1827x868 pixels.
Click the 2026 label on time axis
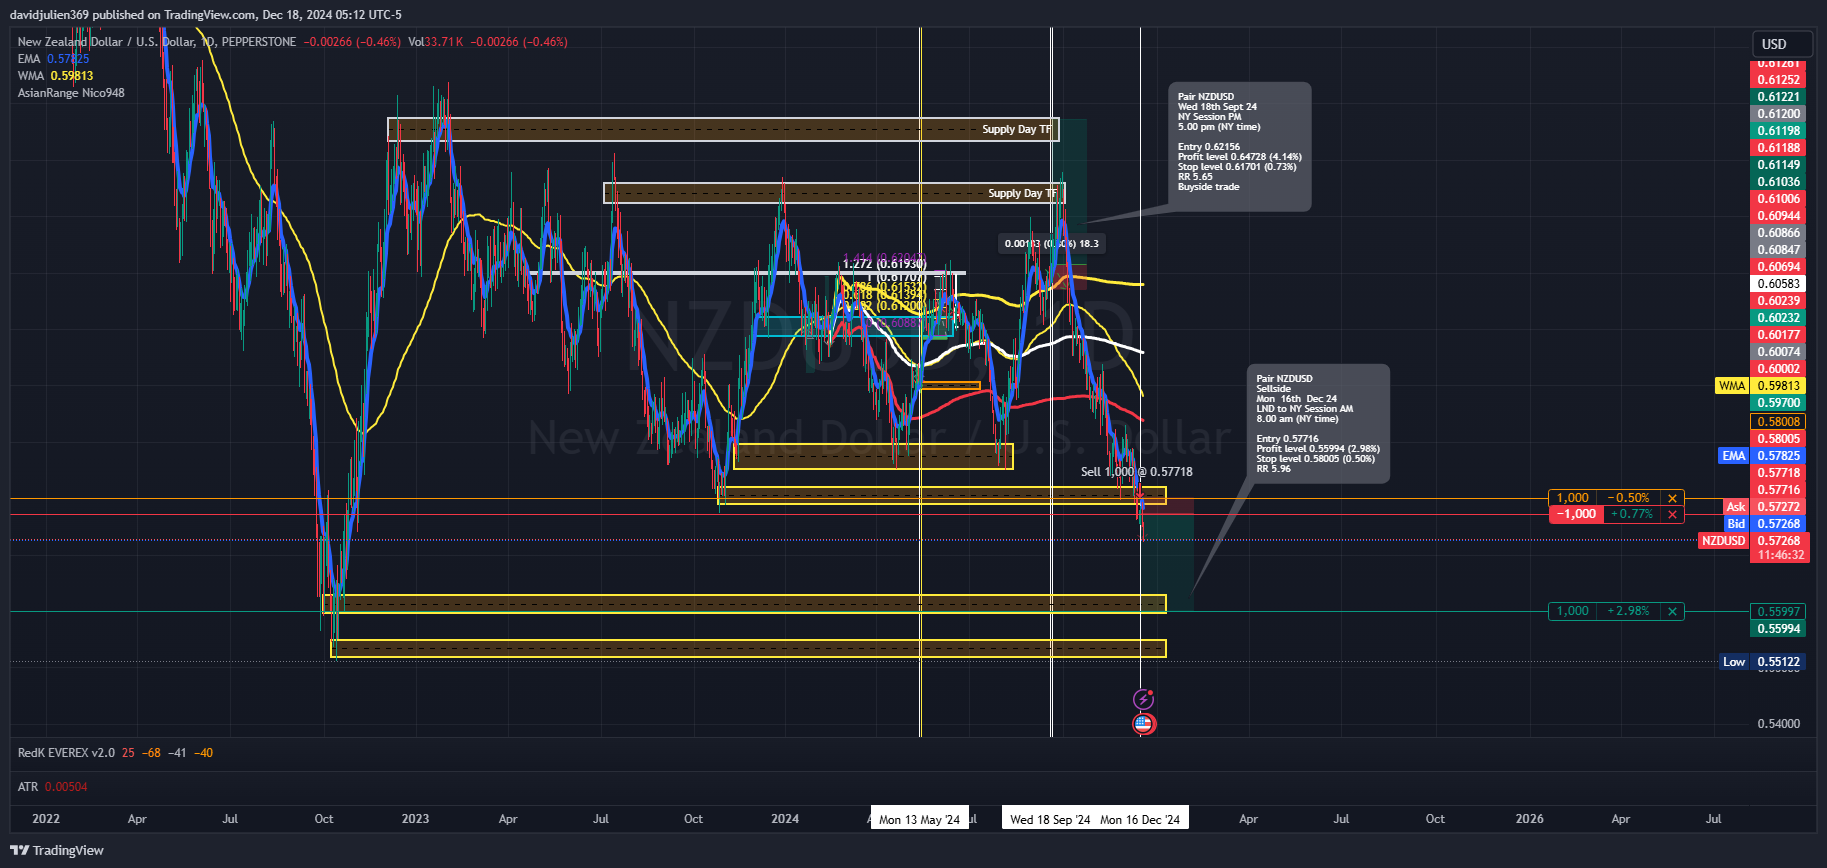(1529, 819)
